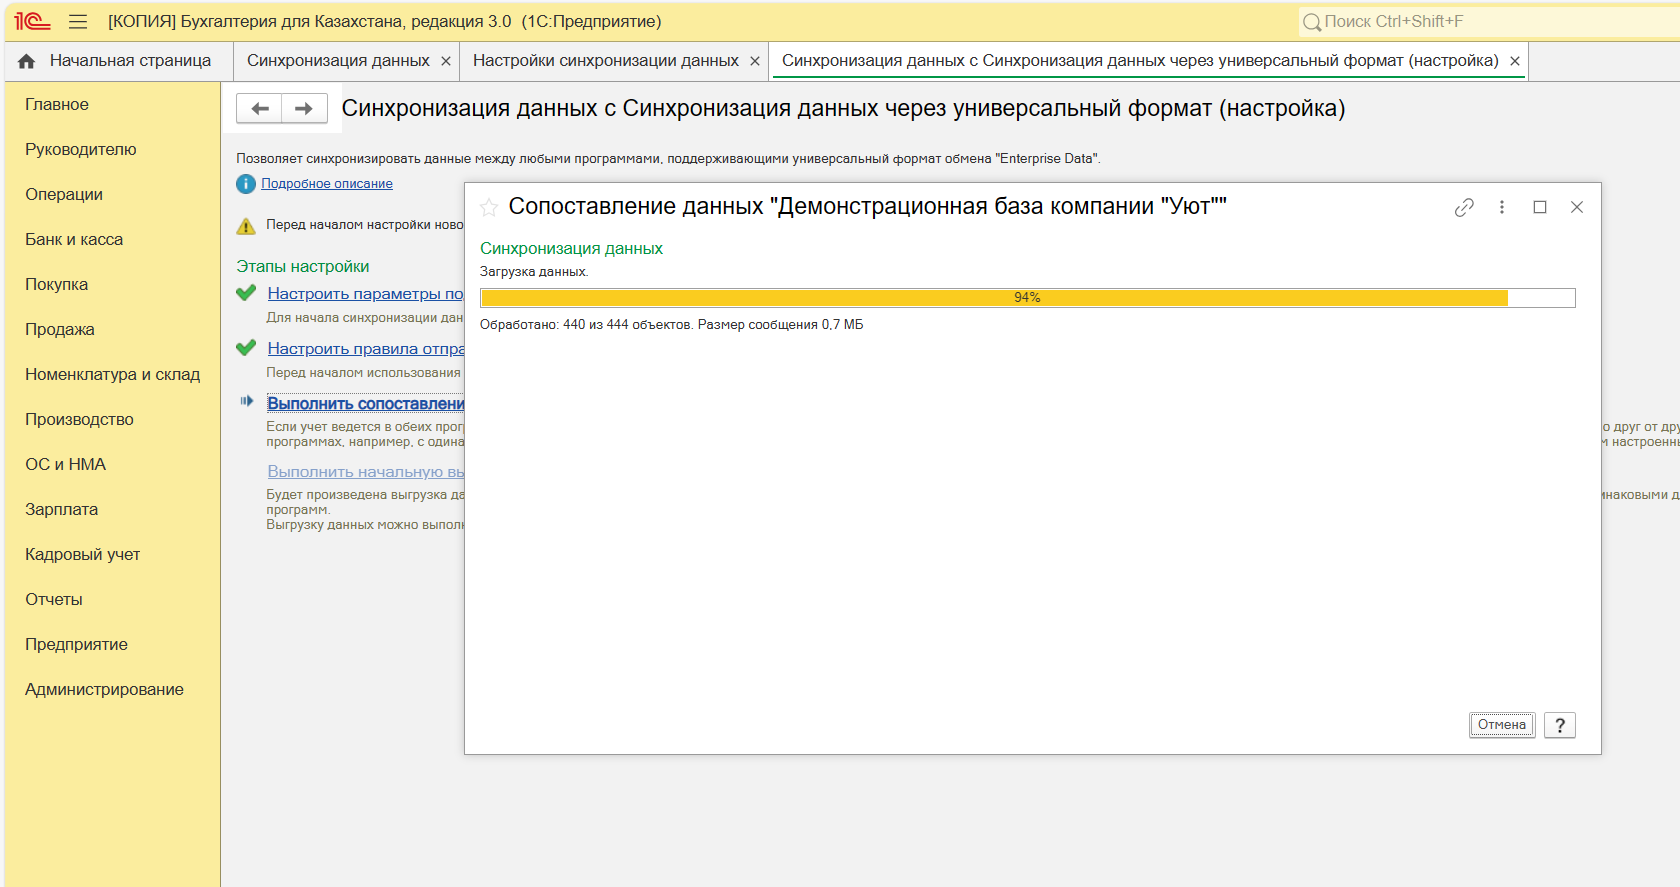Open the 'Банк и касса' section
The width and height of the screenshot is (1680, 887).
click(x=74, y=239)
